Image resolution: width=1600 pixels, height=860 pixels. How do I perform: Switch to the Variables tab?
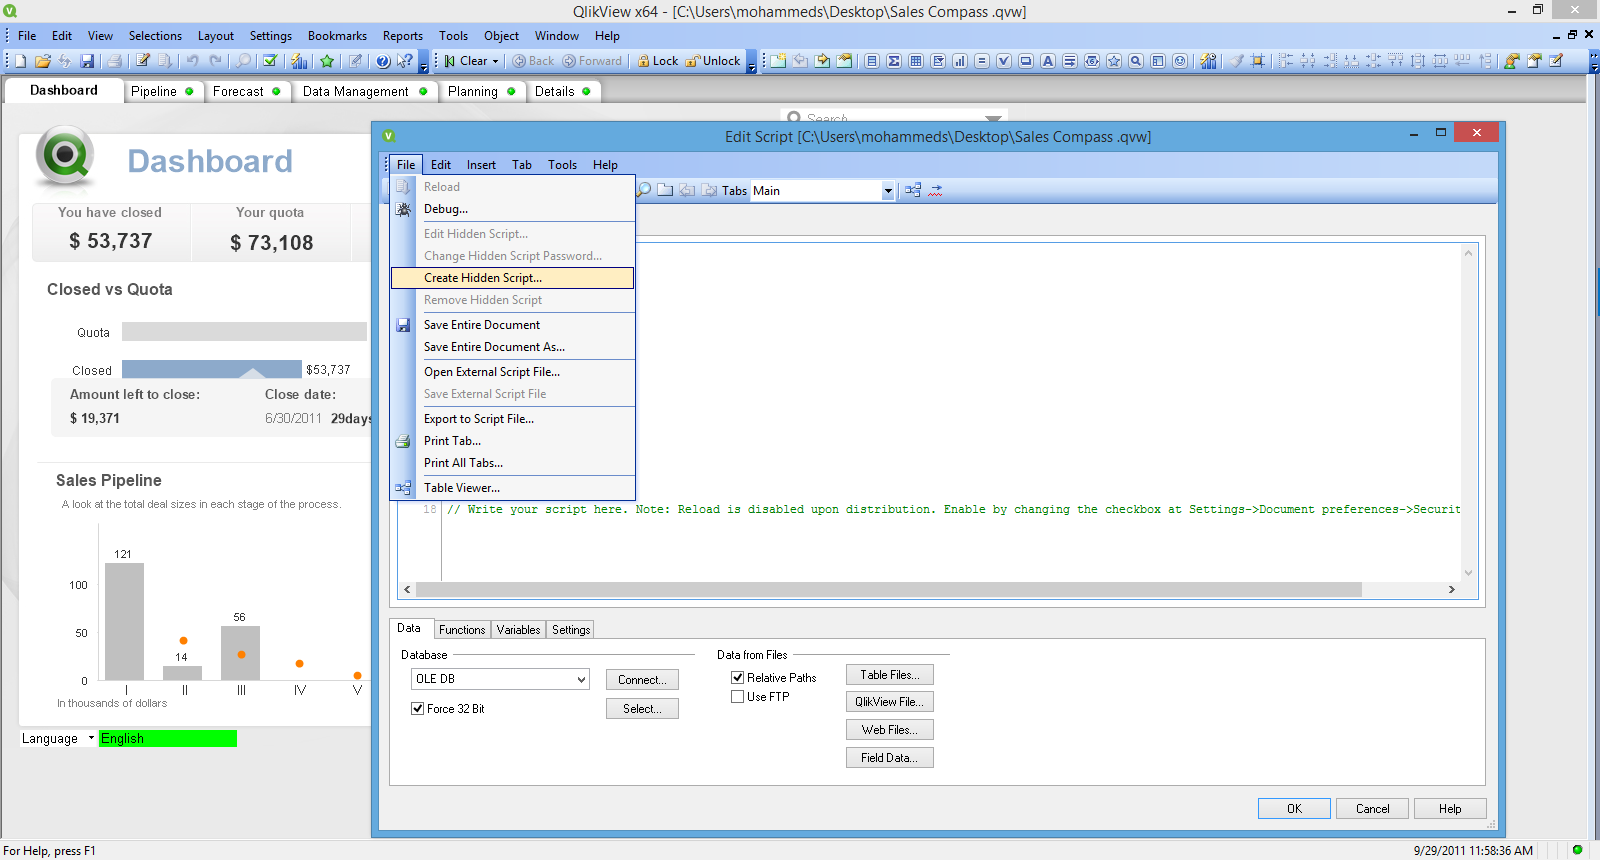point(518,630)
